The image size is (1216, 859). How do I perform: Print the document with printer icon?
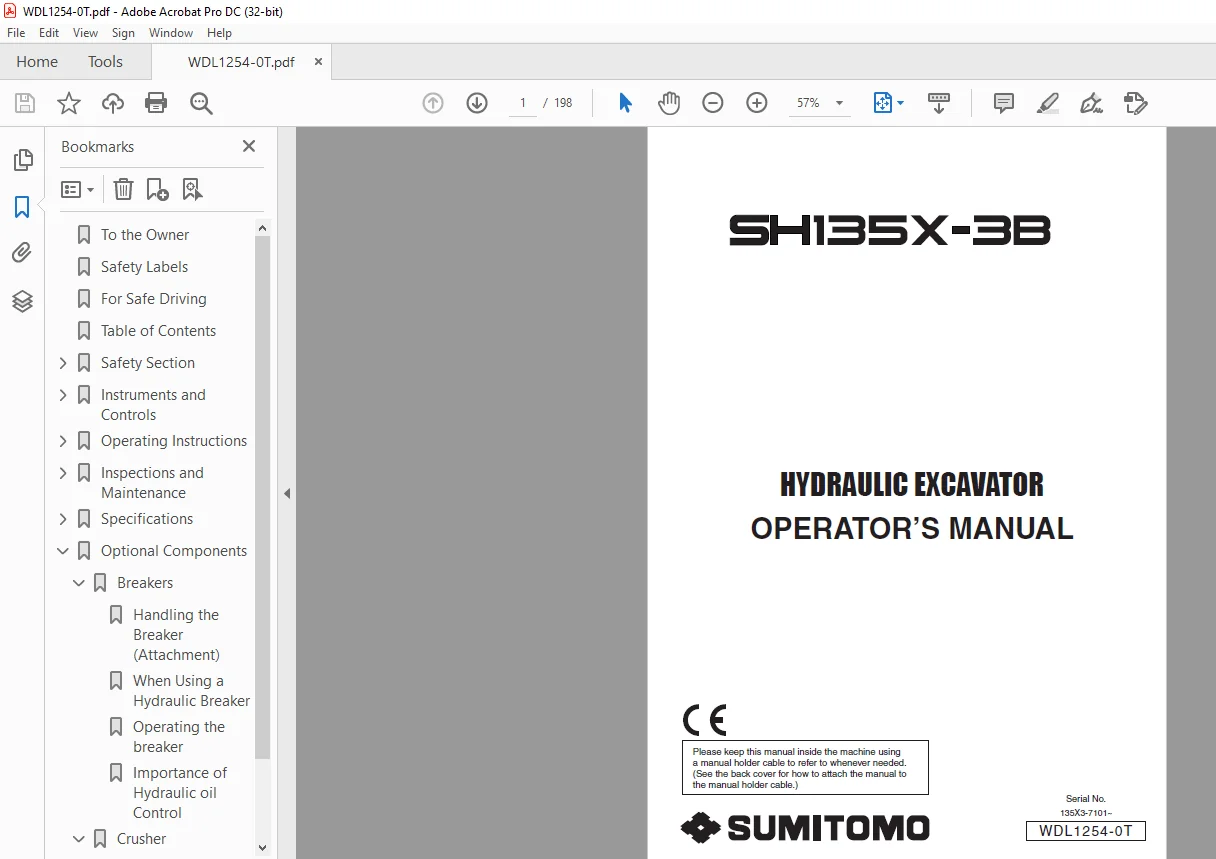tap(156, 103)
